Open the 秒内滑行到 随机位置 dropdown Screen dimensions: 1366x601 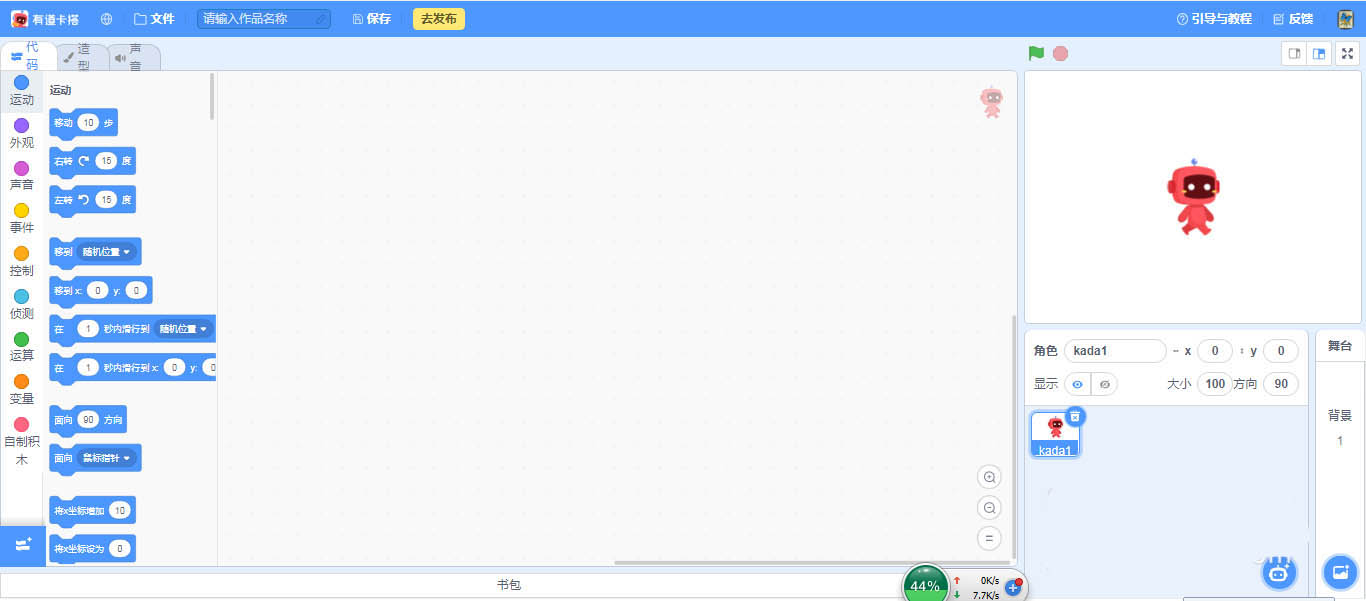tap(184, 329)
